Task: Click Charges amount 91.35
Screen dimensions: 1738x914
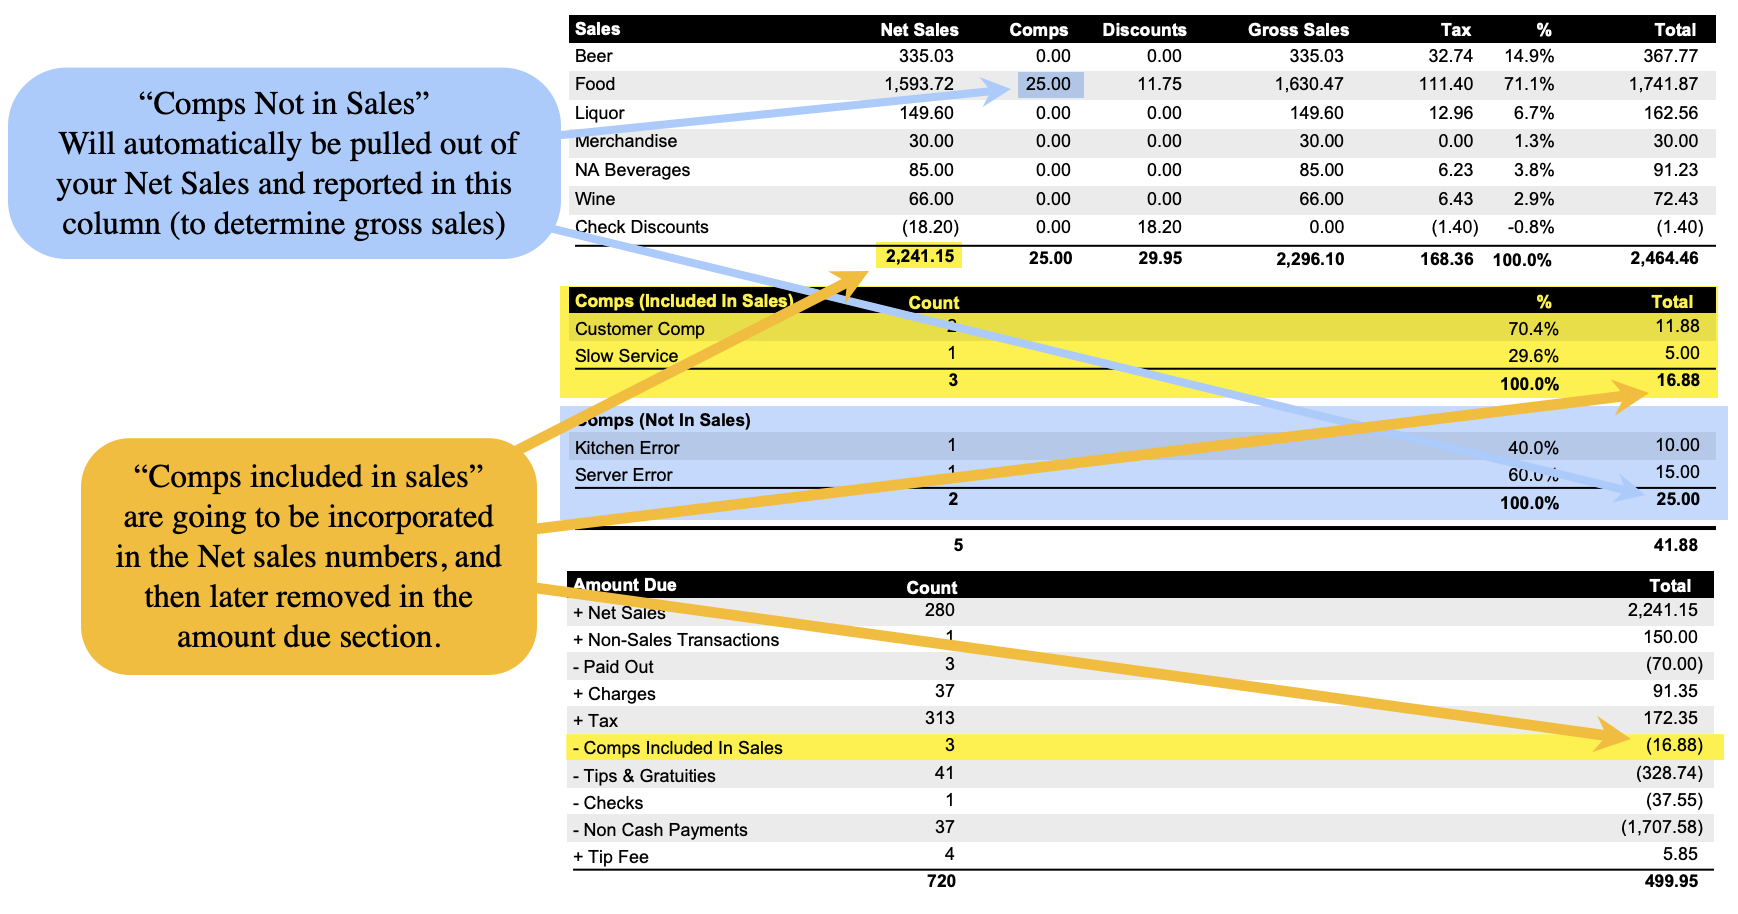Action: [x=1676, y=691]
